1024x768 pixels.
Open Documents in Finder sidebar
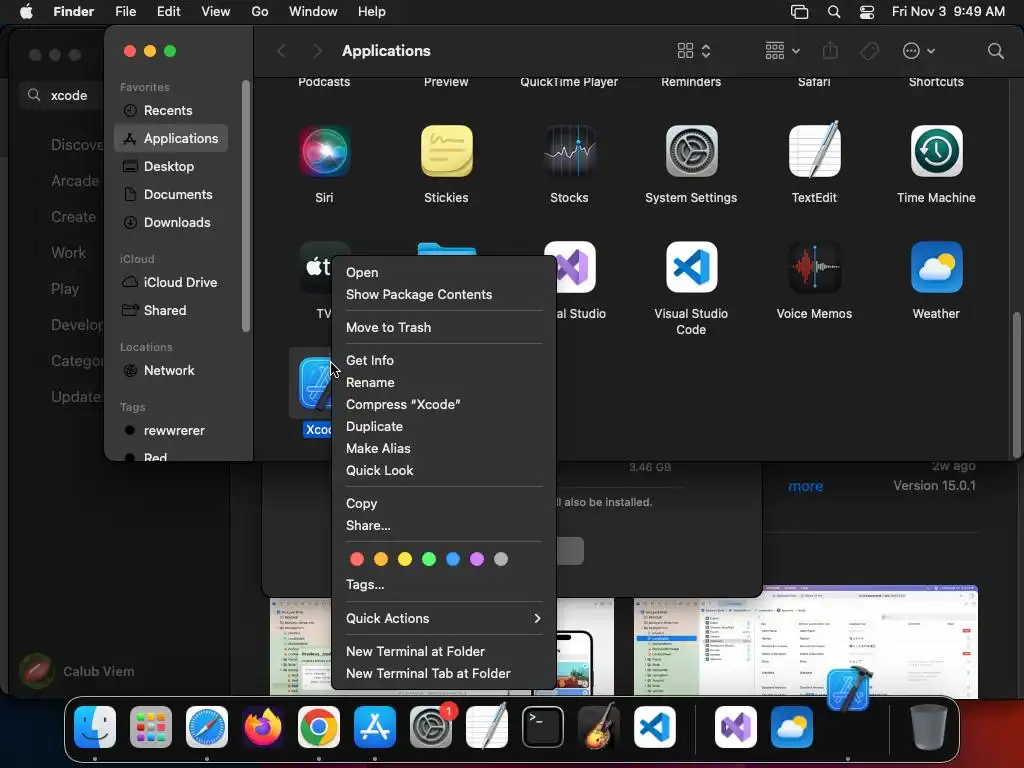tap(171, 195)
